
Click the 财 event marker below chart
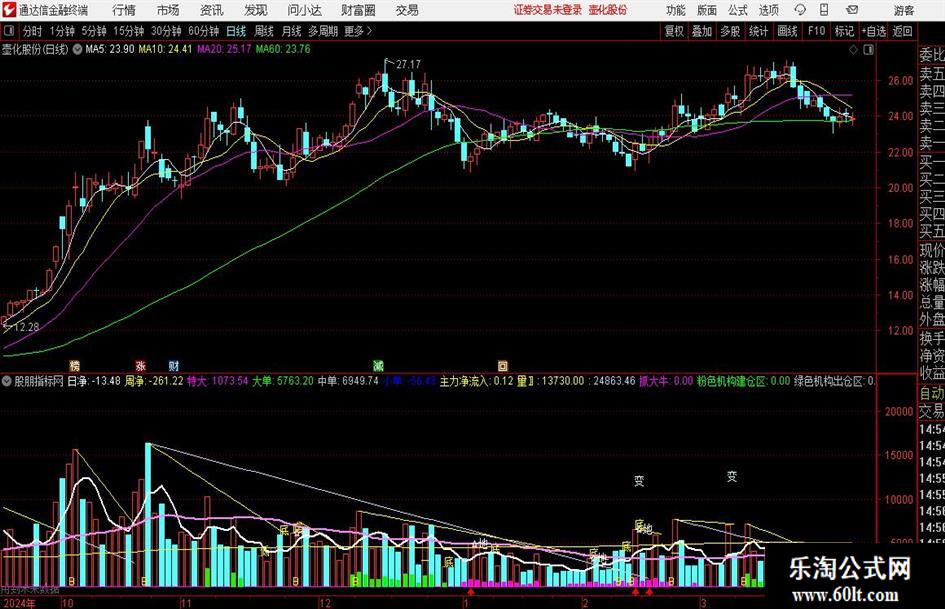(174, 365)
